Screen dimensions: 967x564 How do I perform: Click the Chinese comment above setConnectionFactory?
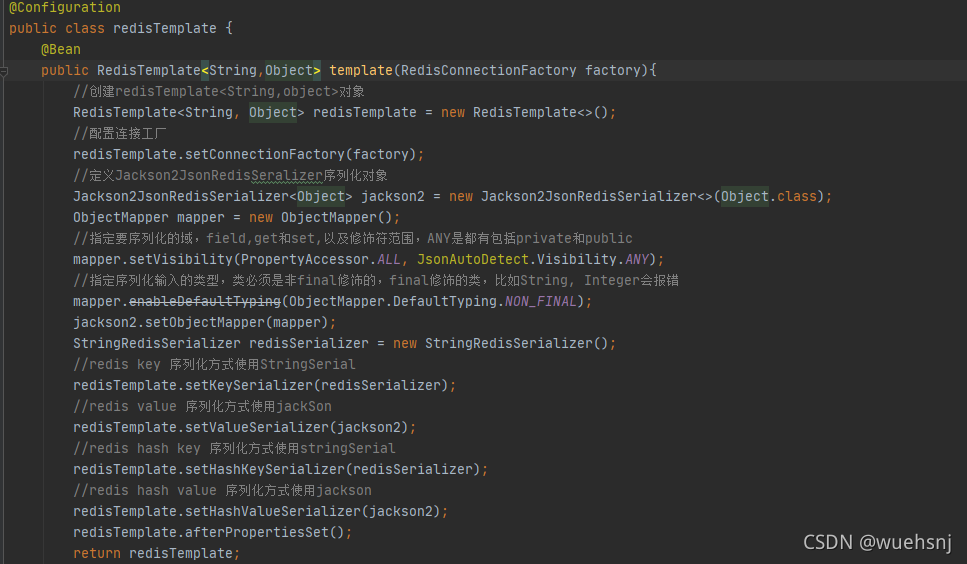pos(120,133)
